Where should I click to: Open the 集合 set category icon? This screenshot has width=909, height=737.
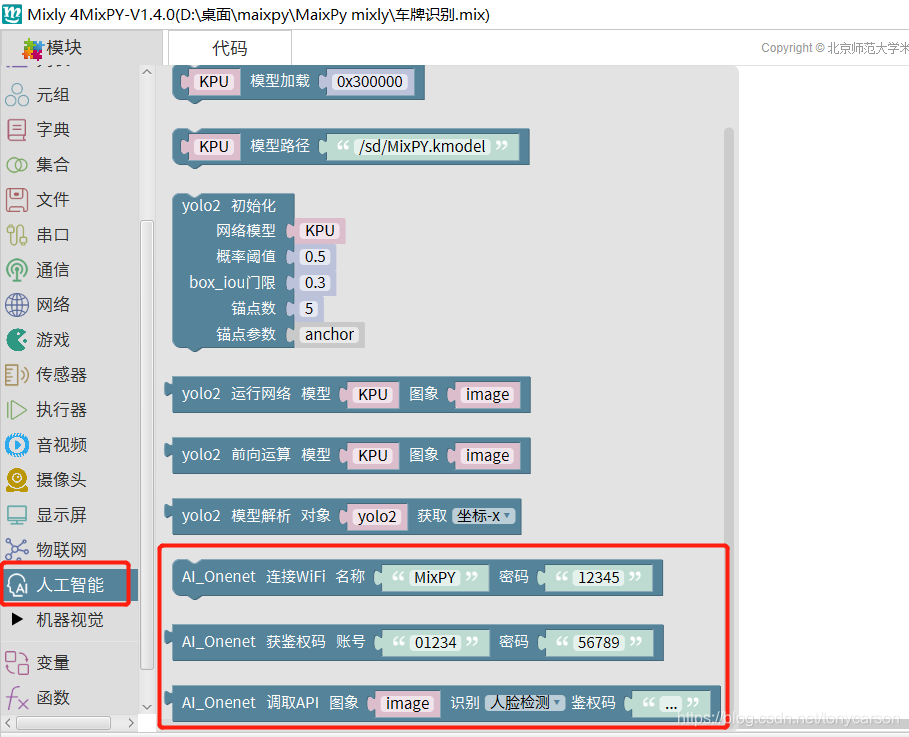pyautogui.click(x=17, y=165)
